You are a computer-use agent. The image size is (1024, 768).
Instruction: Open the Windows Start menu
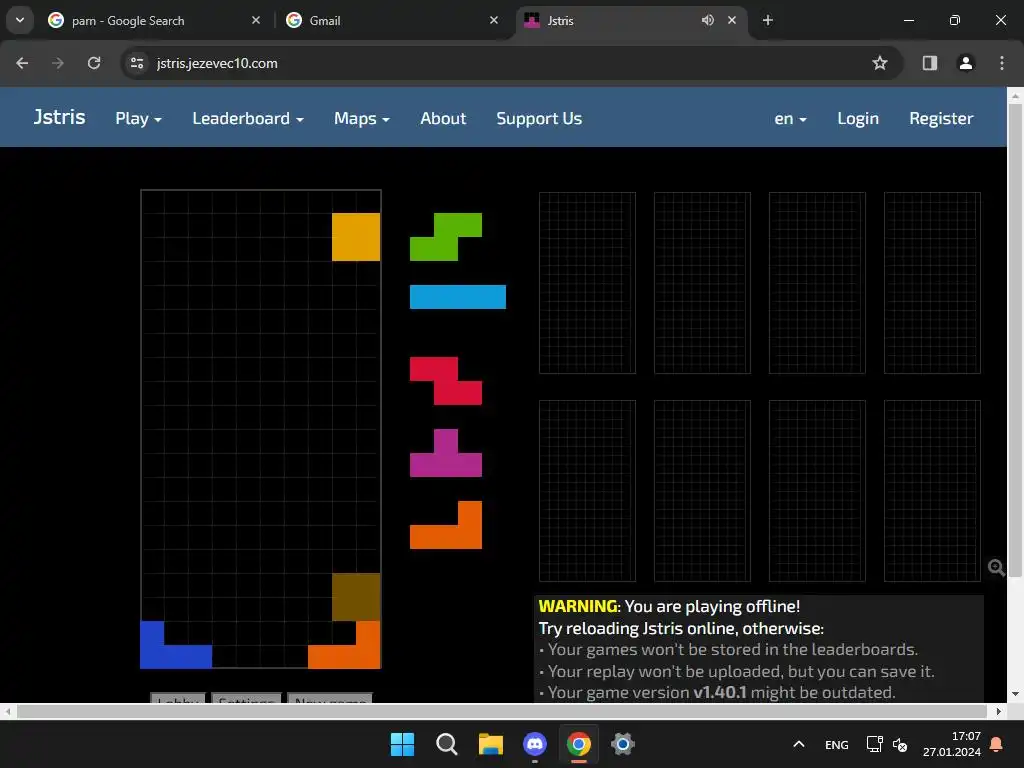(402, 744)
